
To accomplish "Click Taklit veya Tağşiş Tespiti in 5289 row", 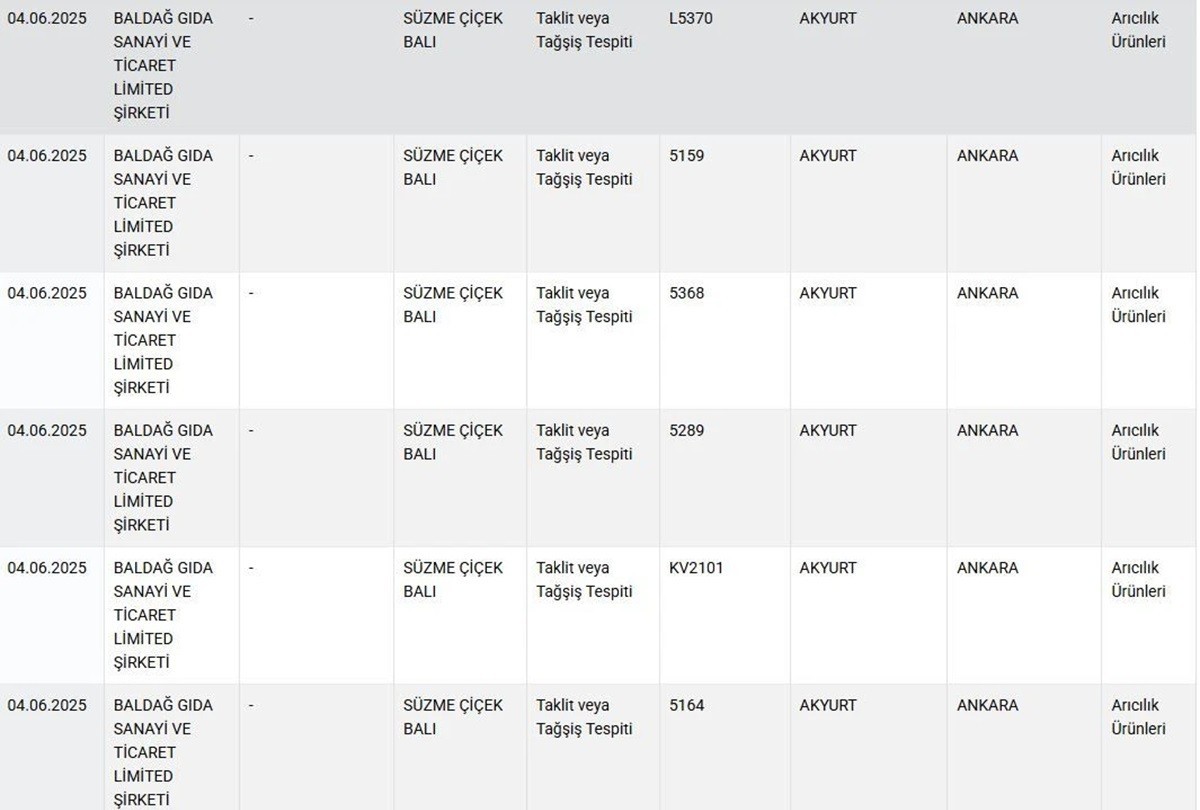I will (584, 442).
